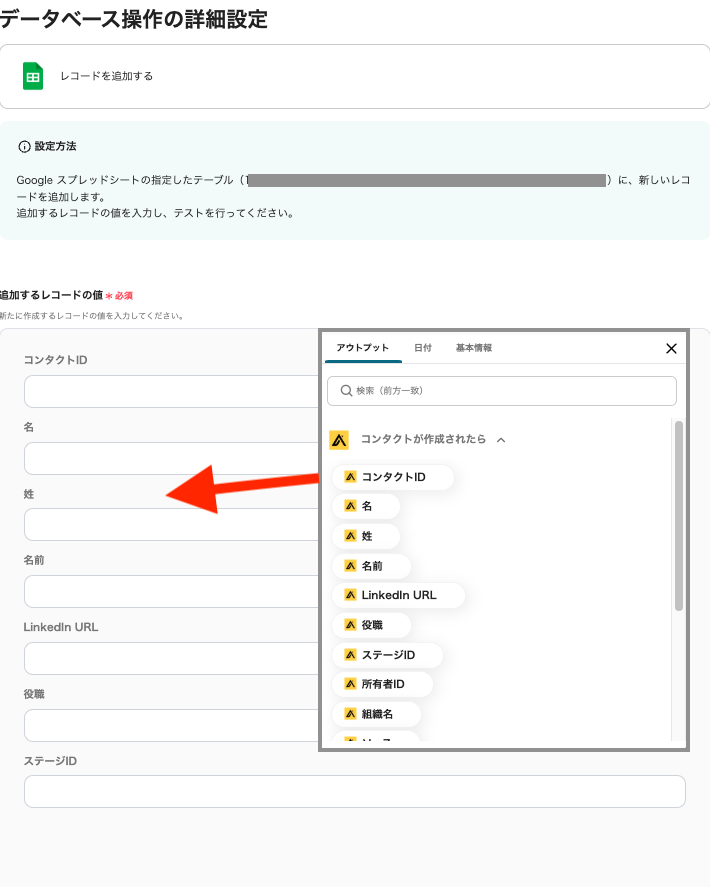
Task: Click the データベース操作の詳細設定 title
Action: pos(134,19)
